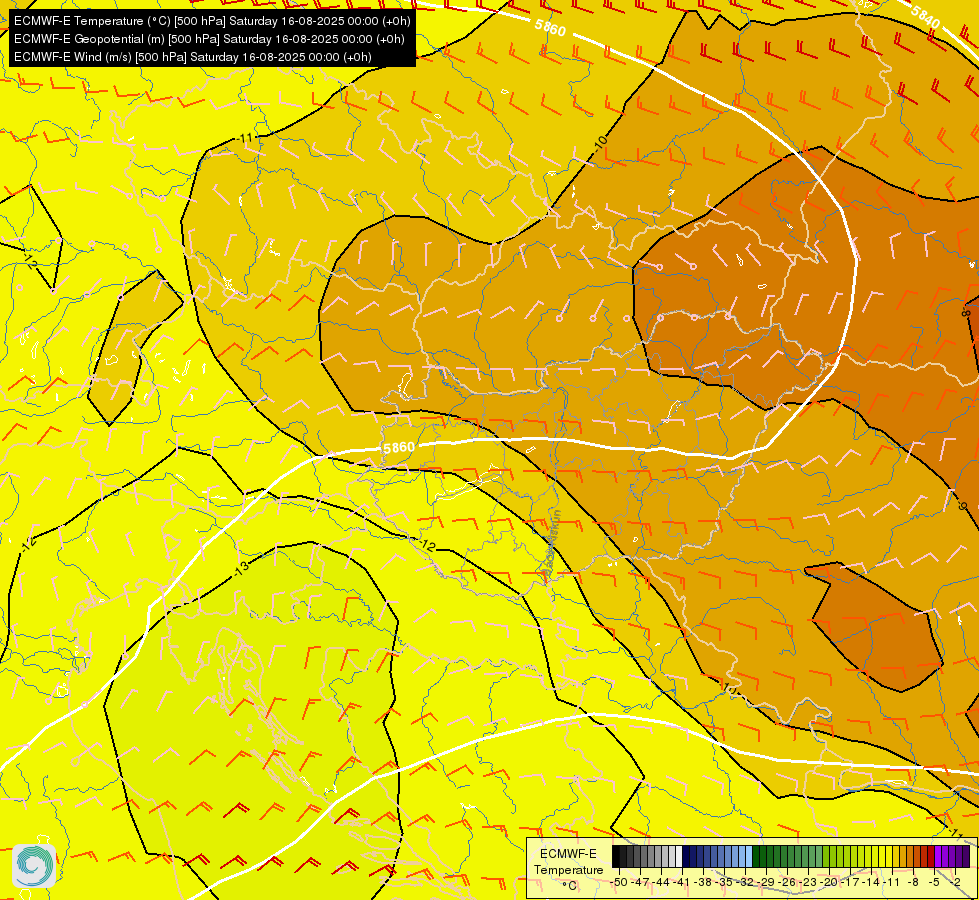Click the 5840 geopotential contour label
Viewport: 979px width, 900px height.
tap(925, 17)
